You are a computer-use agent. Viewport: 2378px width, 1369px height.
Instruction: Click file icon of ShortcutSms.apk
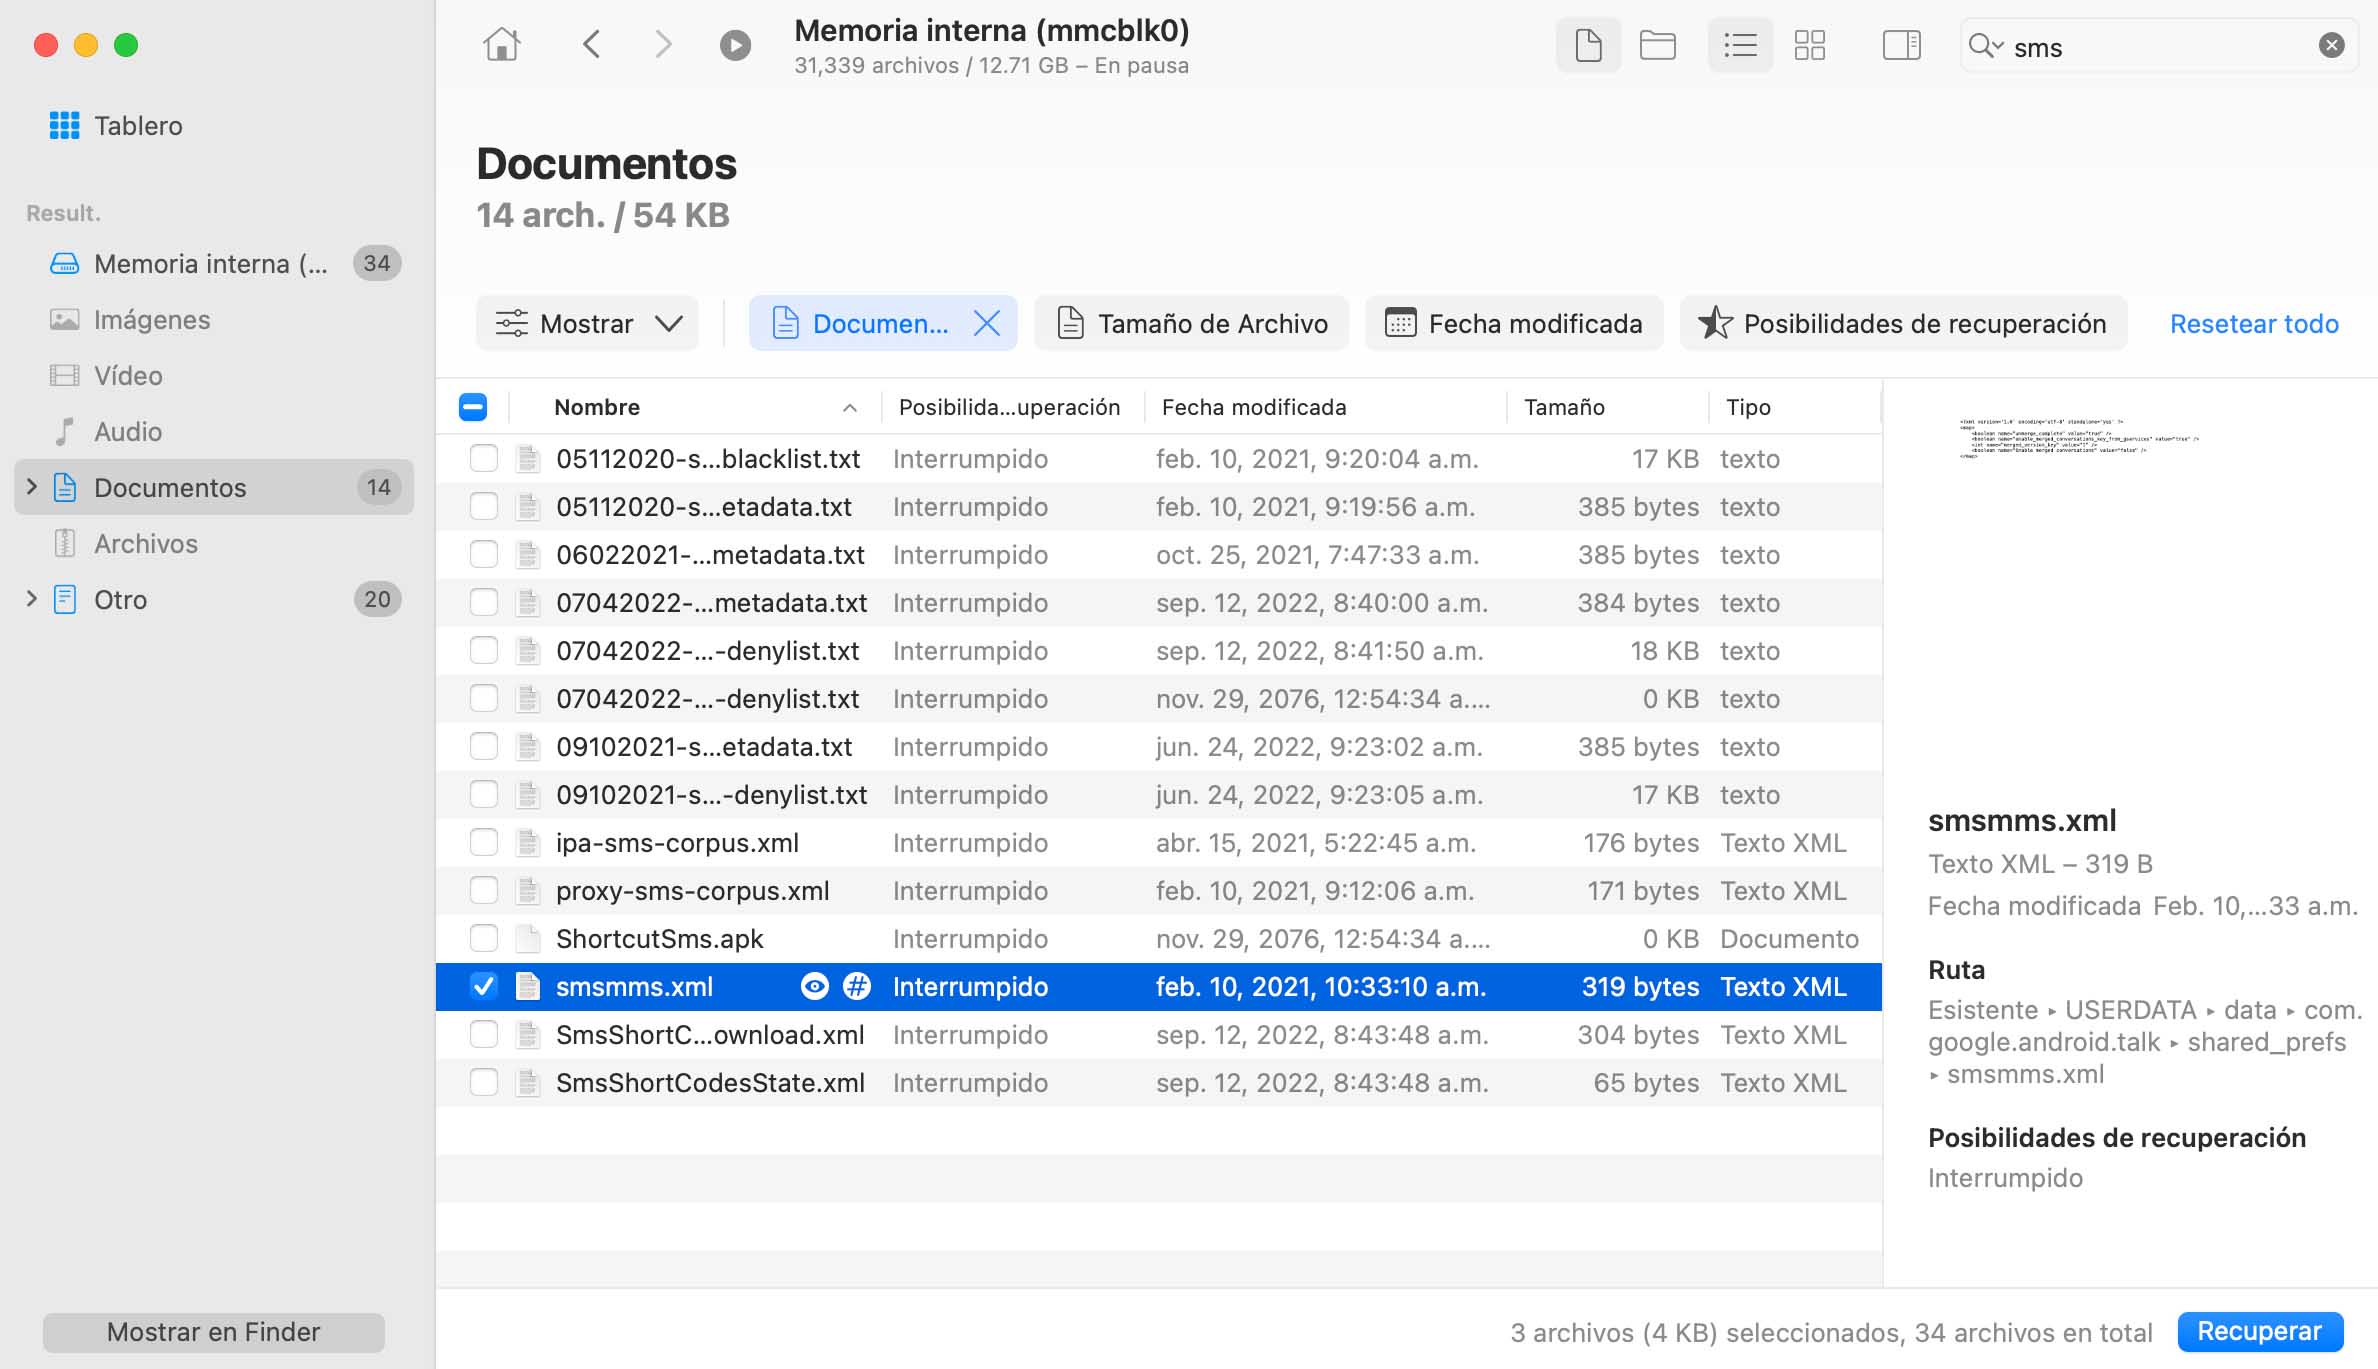point(527,939)
